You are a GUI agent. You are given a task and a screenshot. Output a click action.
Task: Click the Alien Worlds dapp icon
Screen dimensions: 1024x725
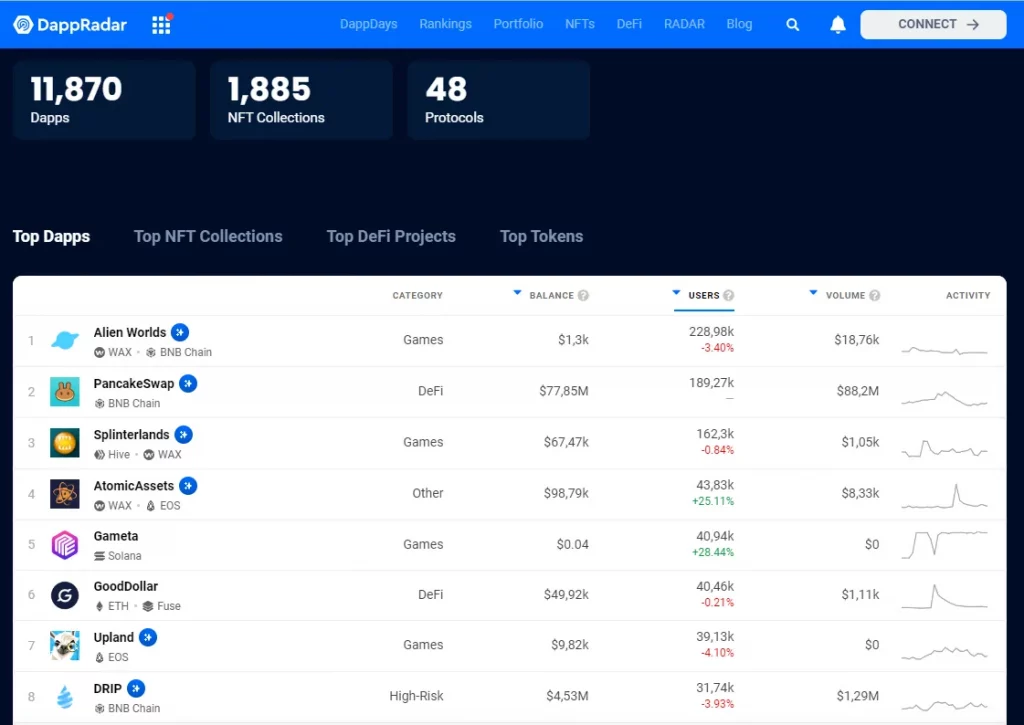pos(65,340)
